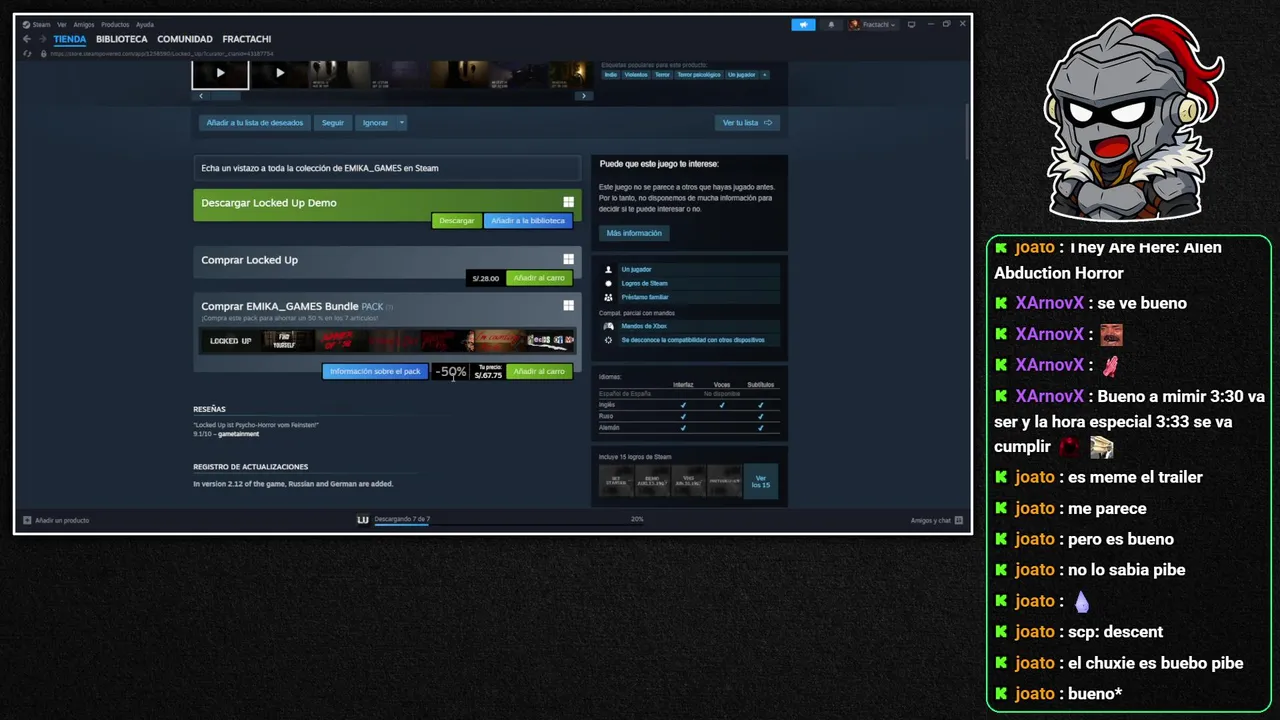Open the EMIKA_GAMES collection banner
Image resolution: width=1280 pixels, height=720 pixels.
click(x=387, y=168)
